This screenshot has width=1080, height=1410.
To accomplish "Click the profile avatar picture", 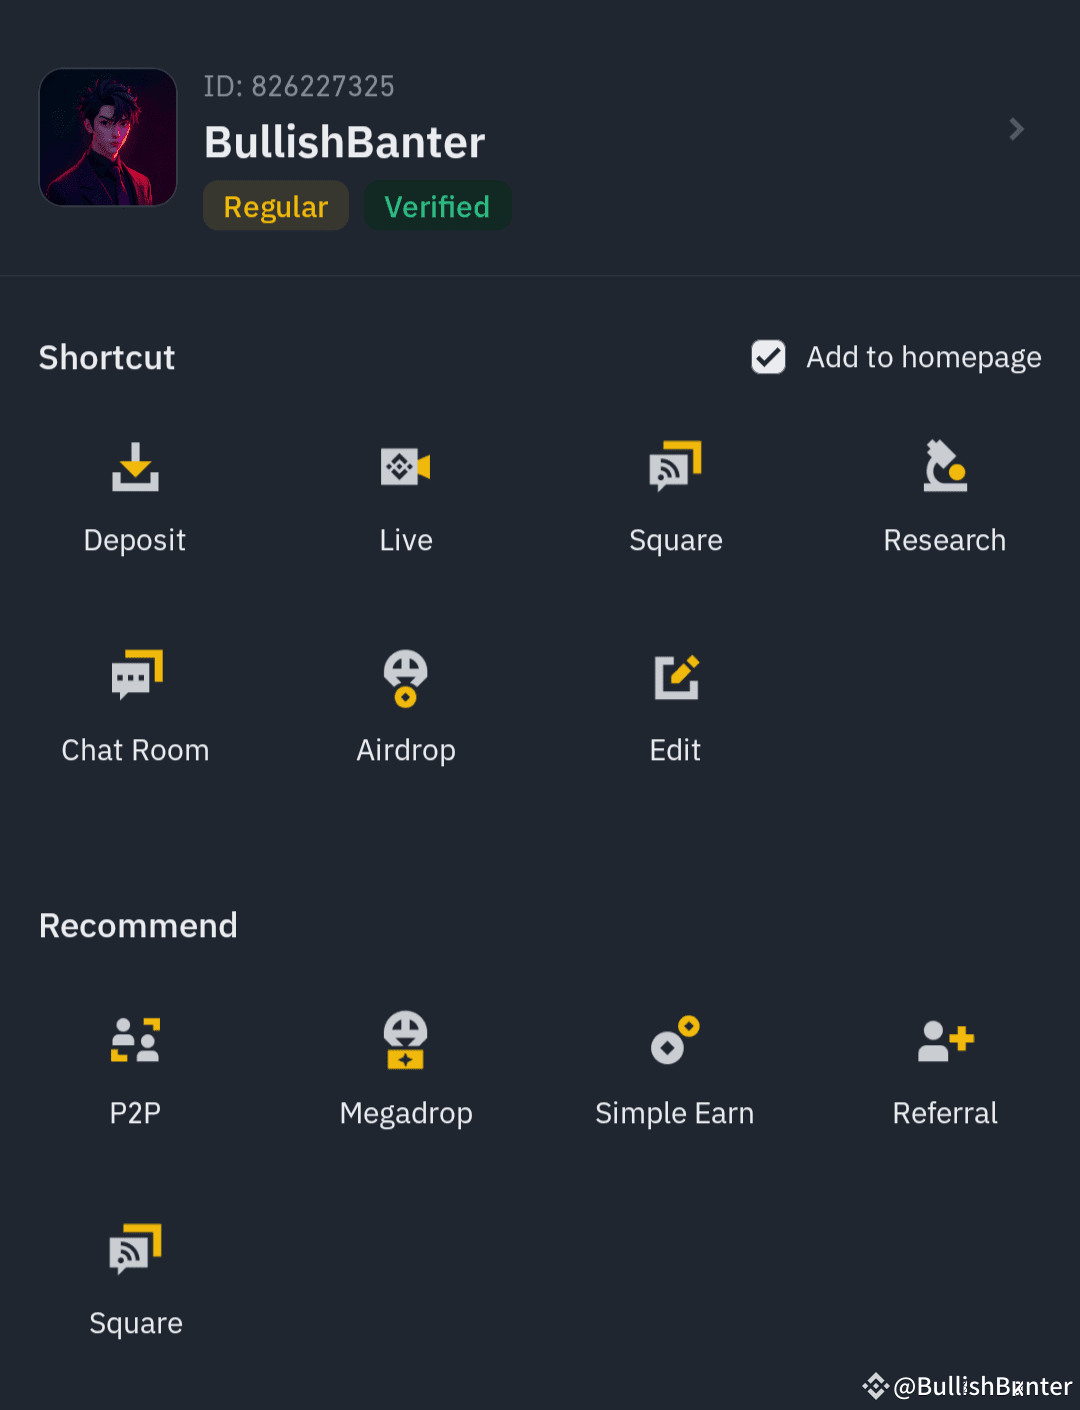I will (108, 137).
